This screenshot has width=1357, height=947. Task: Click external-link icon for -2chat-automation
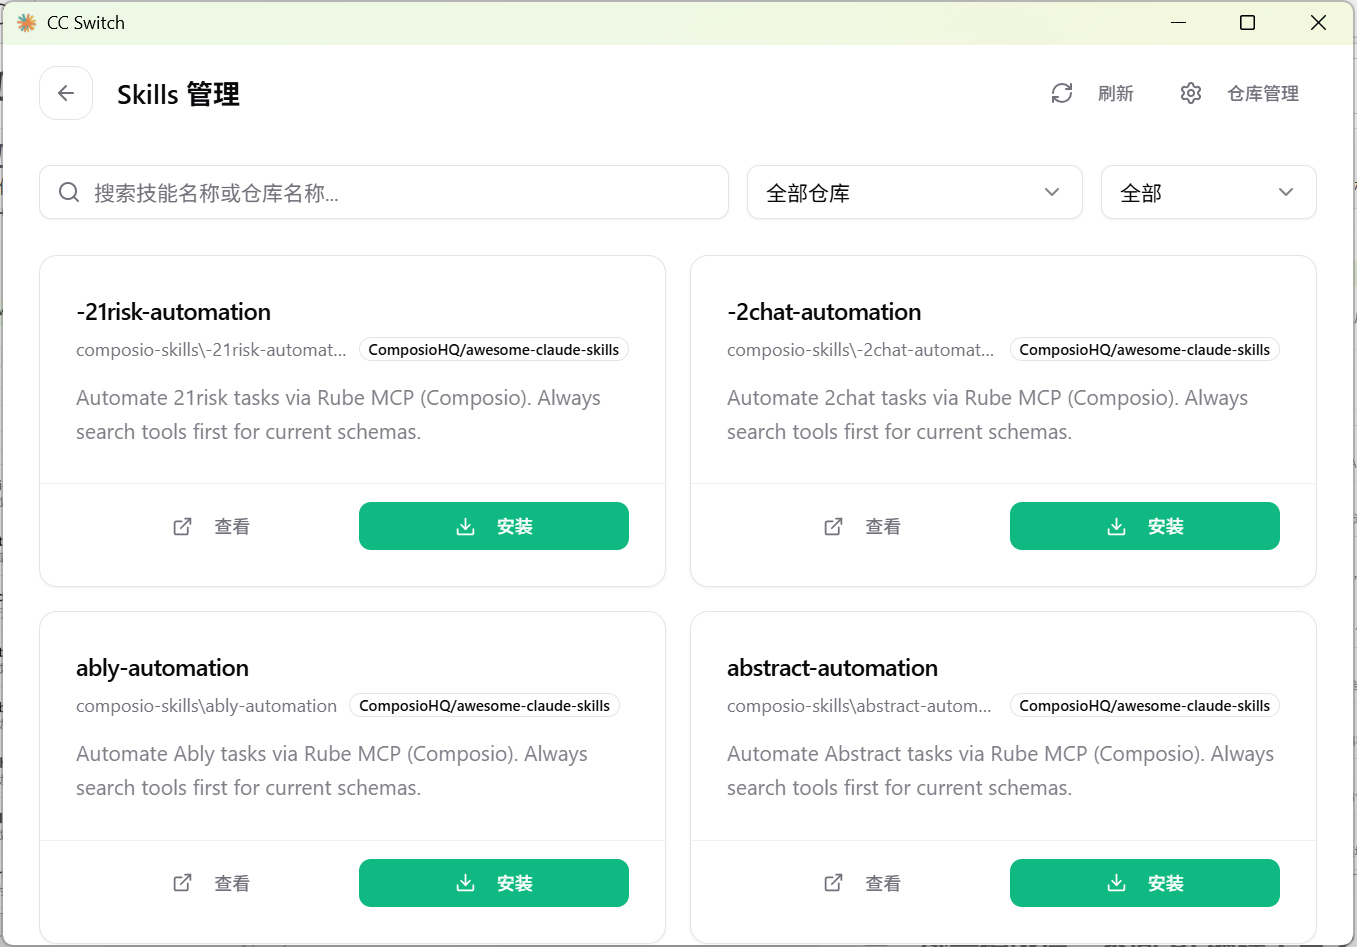[833, 526]
